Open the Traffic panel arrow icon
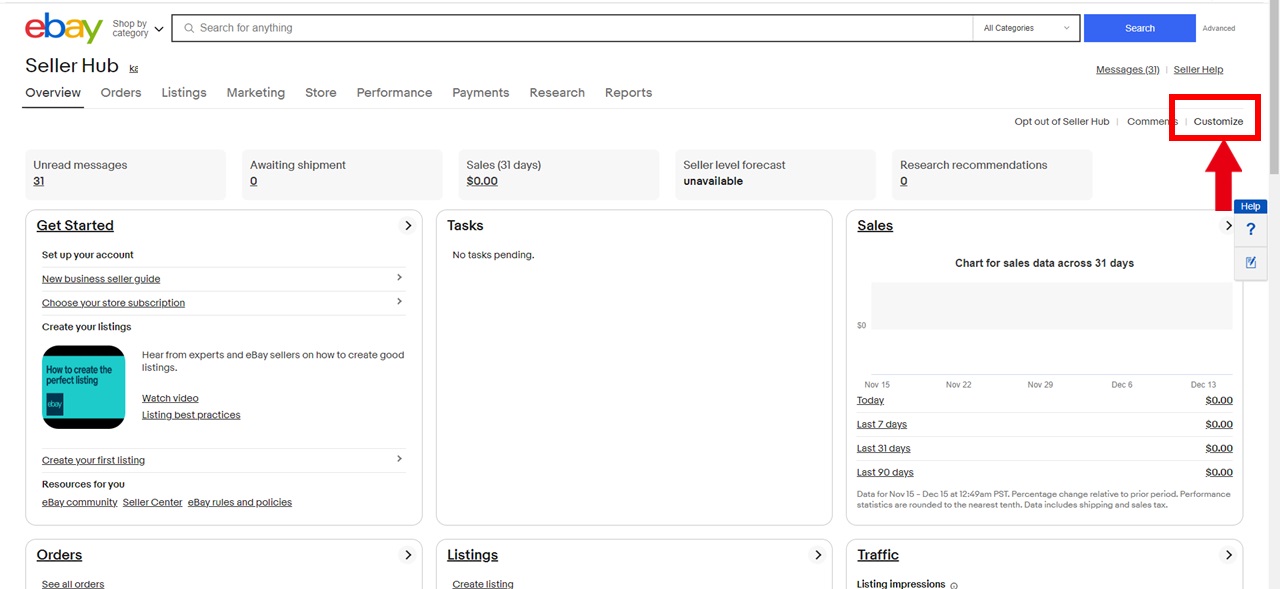Screen dimensions: 1280x589 pyautogui.click(x=1229, y=555)
